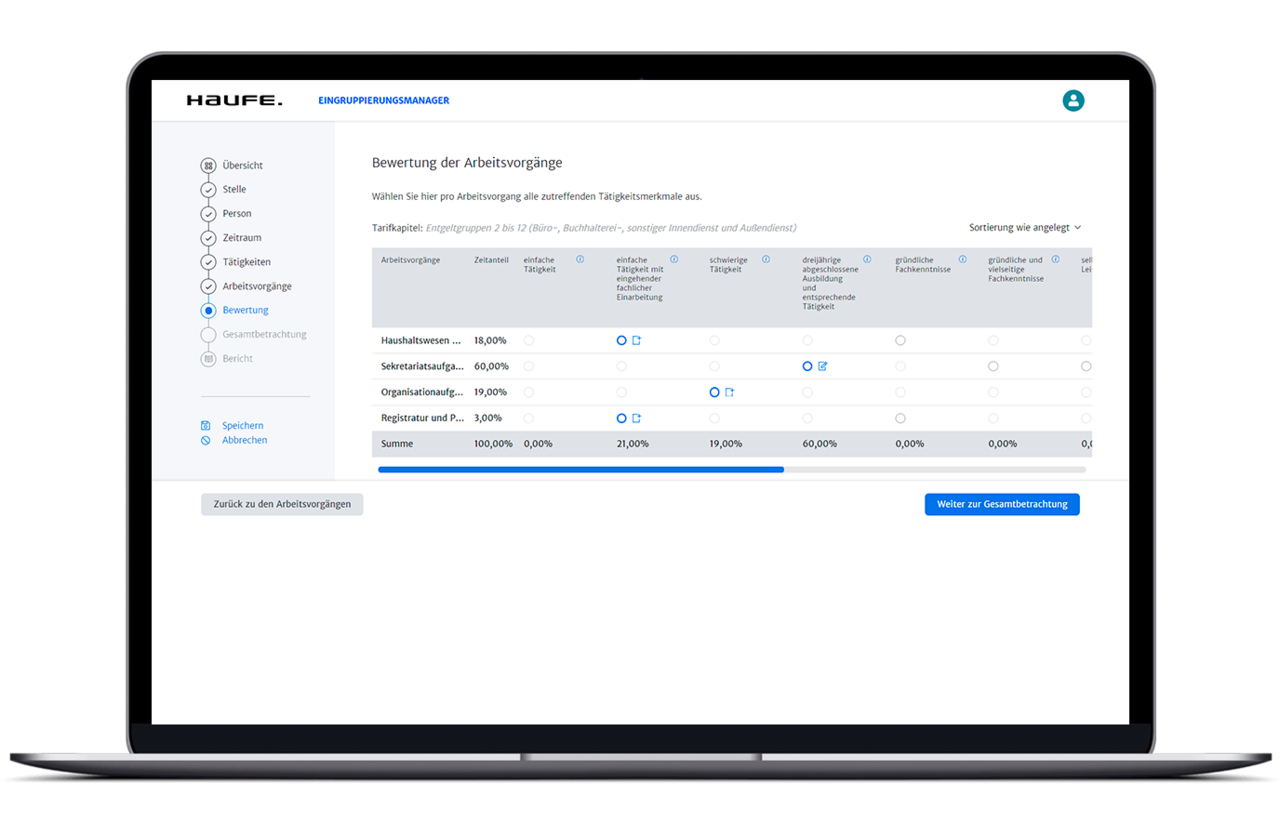The height and width of the screenshot is (837, 1280).
Task: Select 'gründliche und vielseitige Fachkenntnisse' for Sekretariatsaufgaben
Action: [x=993, y=367]
